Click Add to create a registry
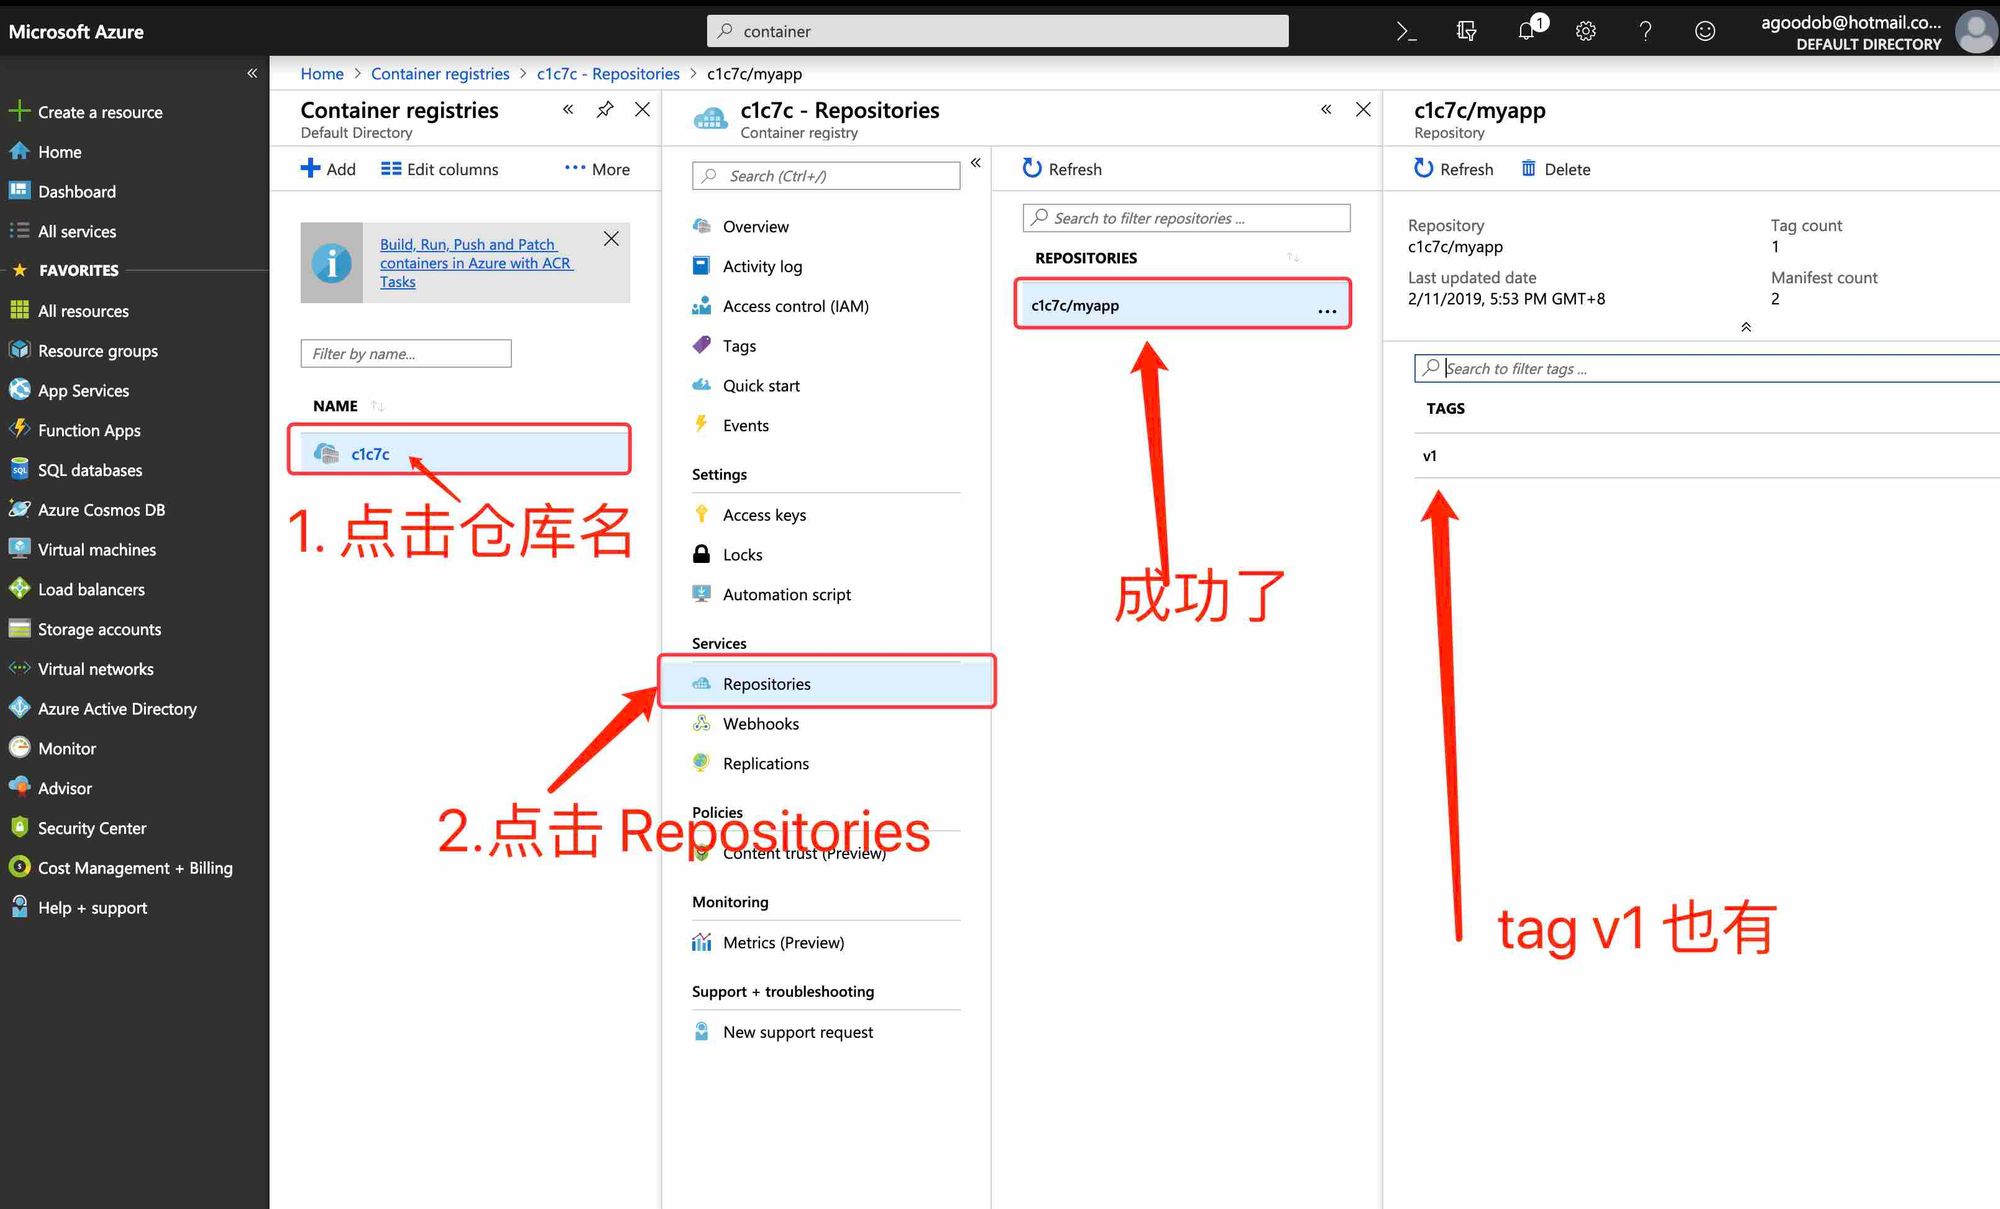 tap(328, 169)
